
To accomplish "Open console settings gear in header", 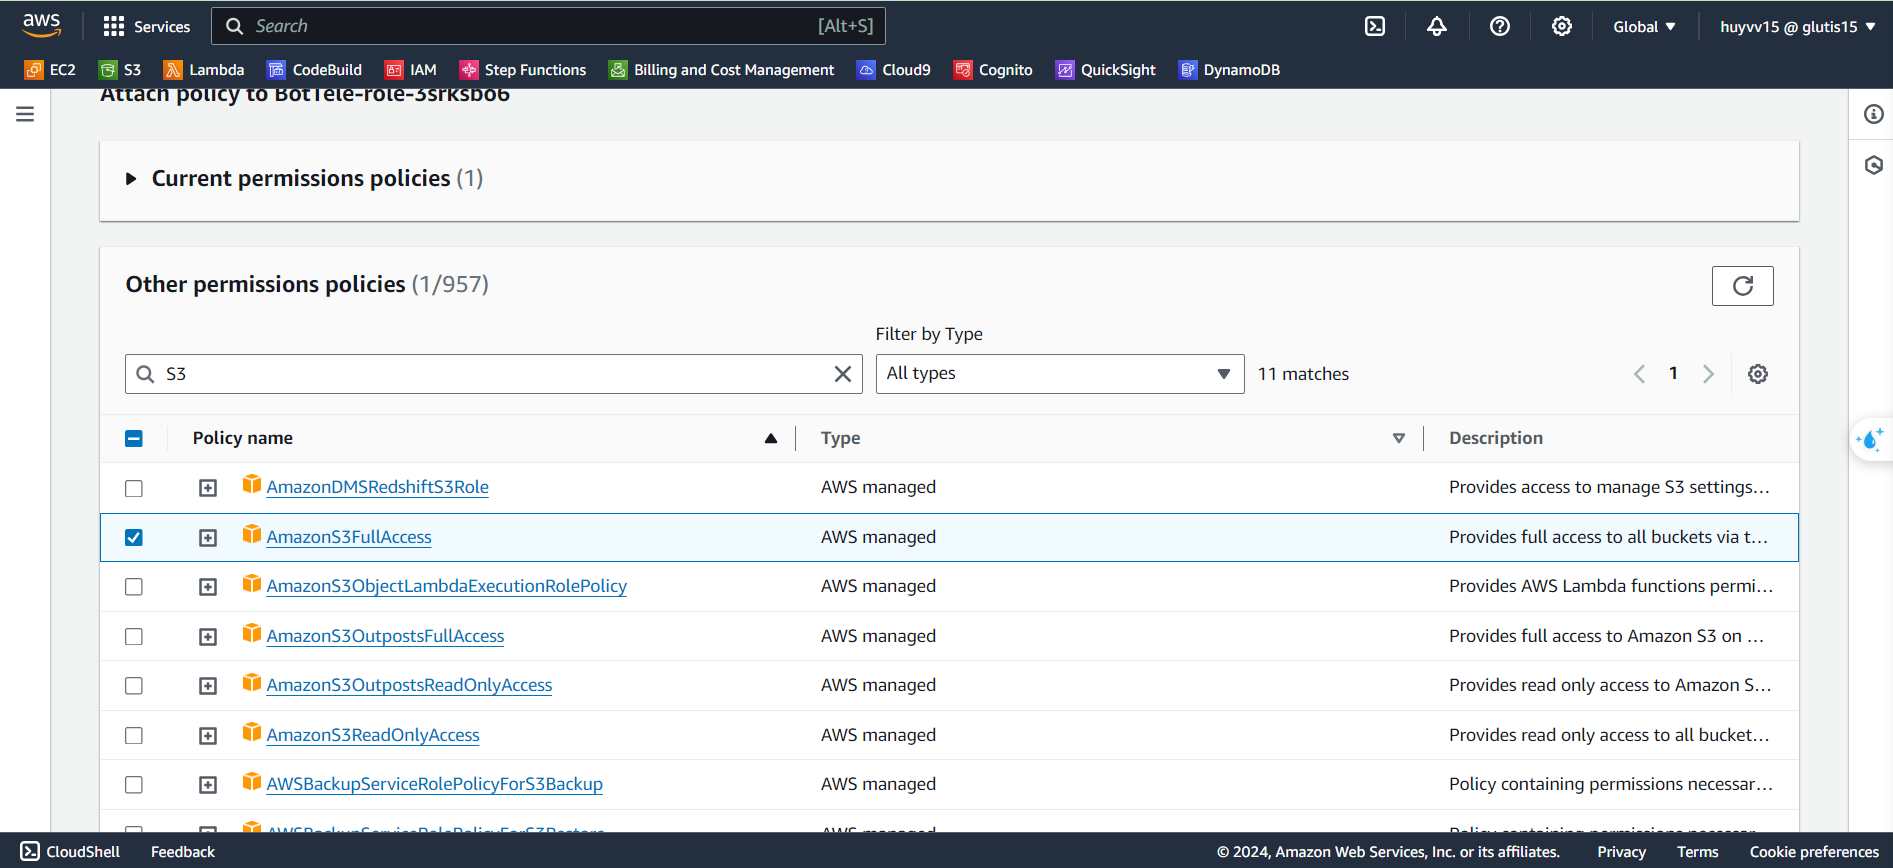I will tap(1562, 27).
